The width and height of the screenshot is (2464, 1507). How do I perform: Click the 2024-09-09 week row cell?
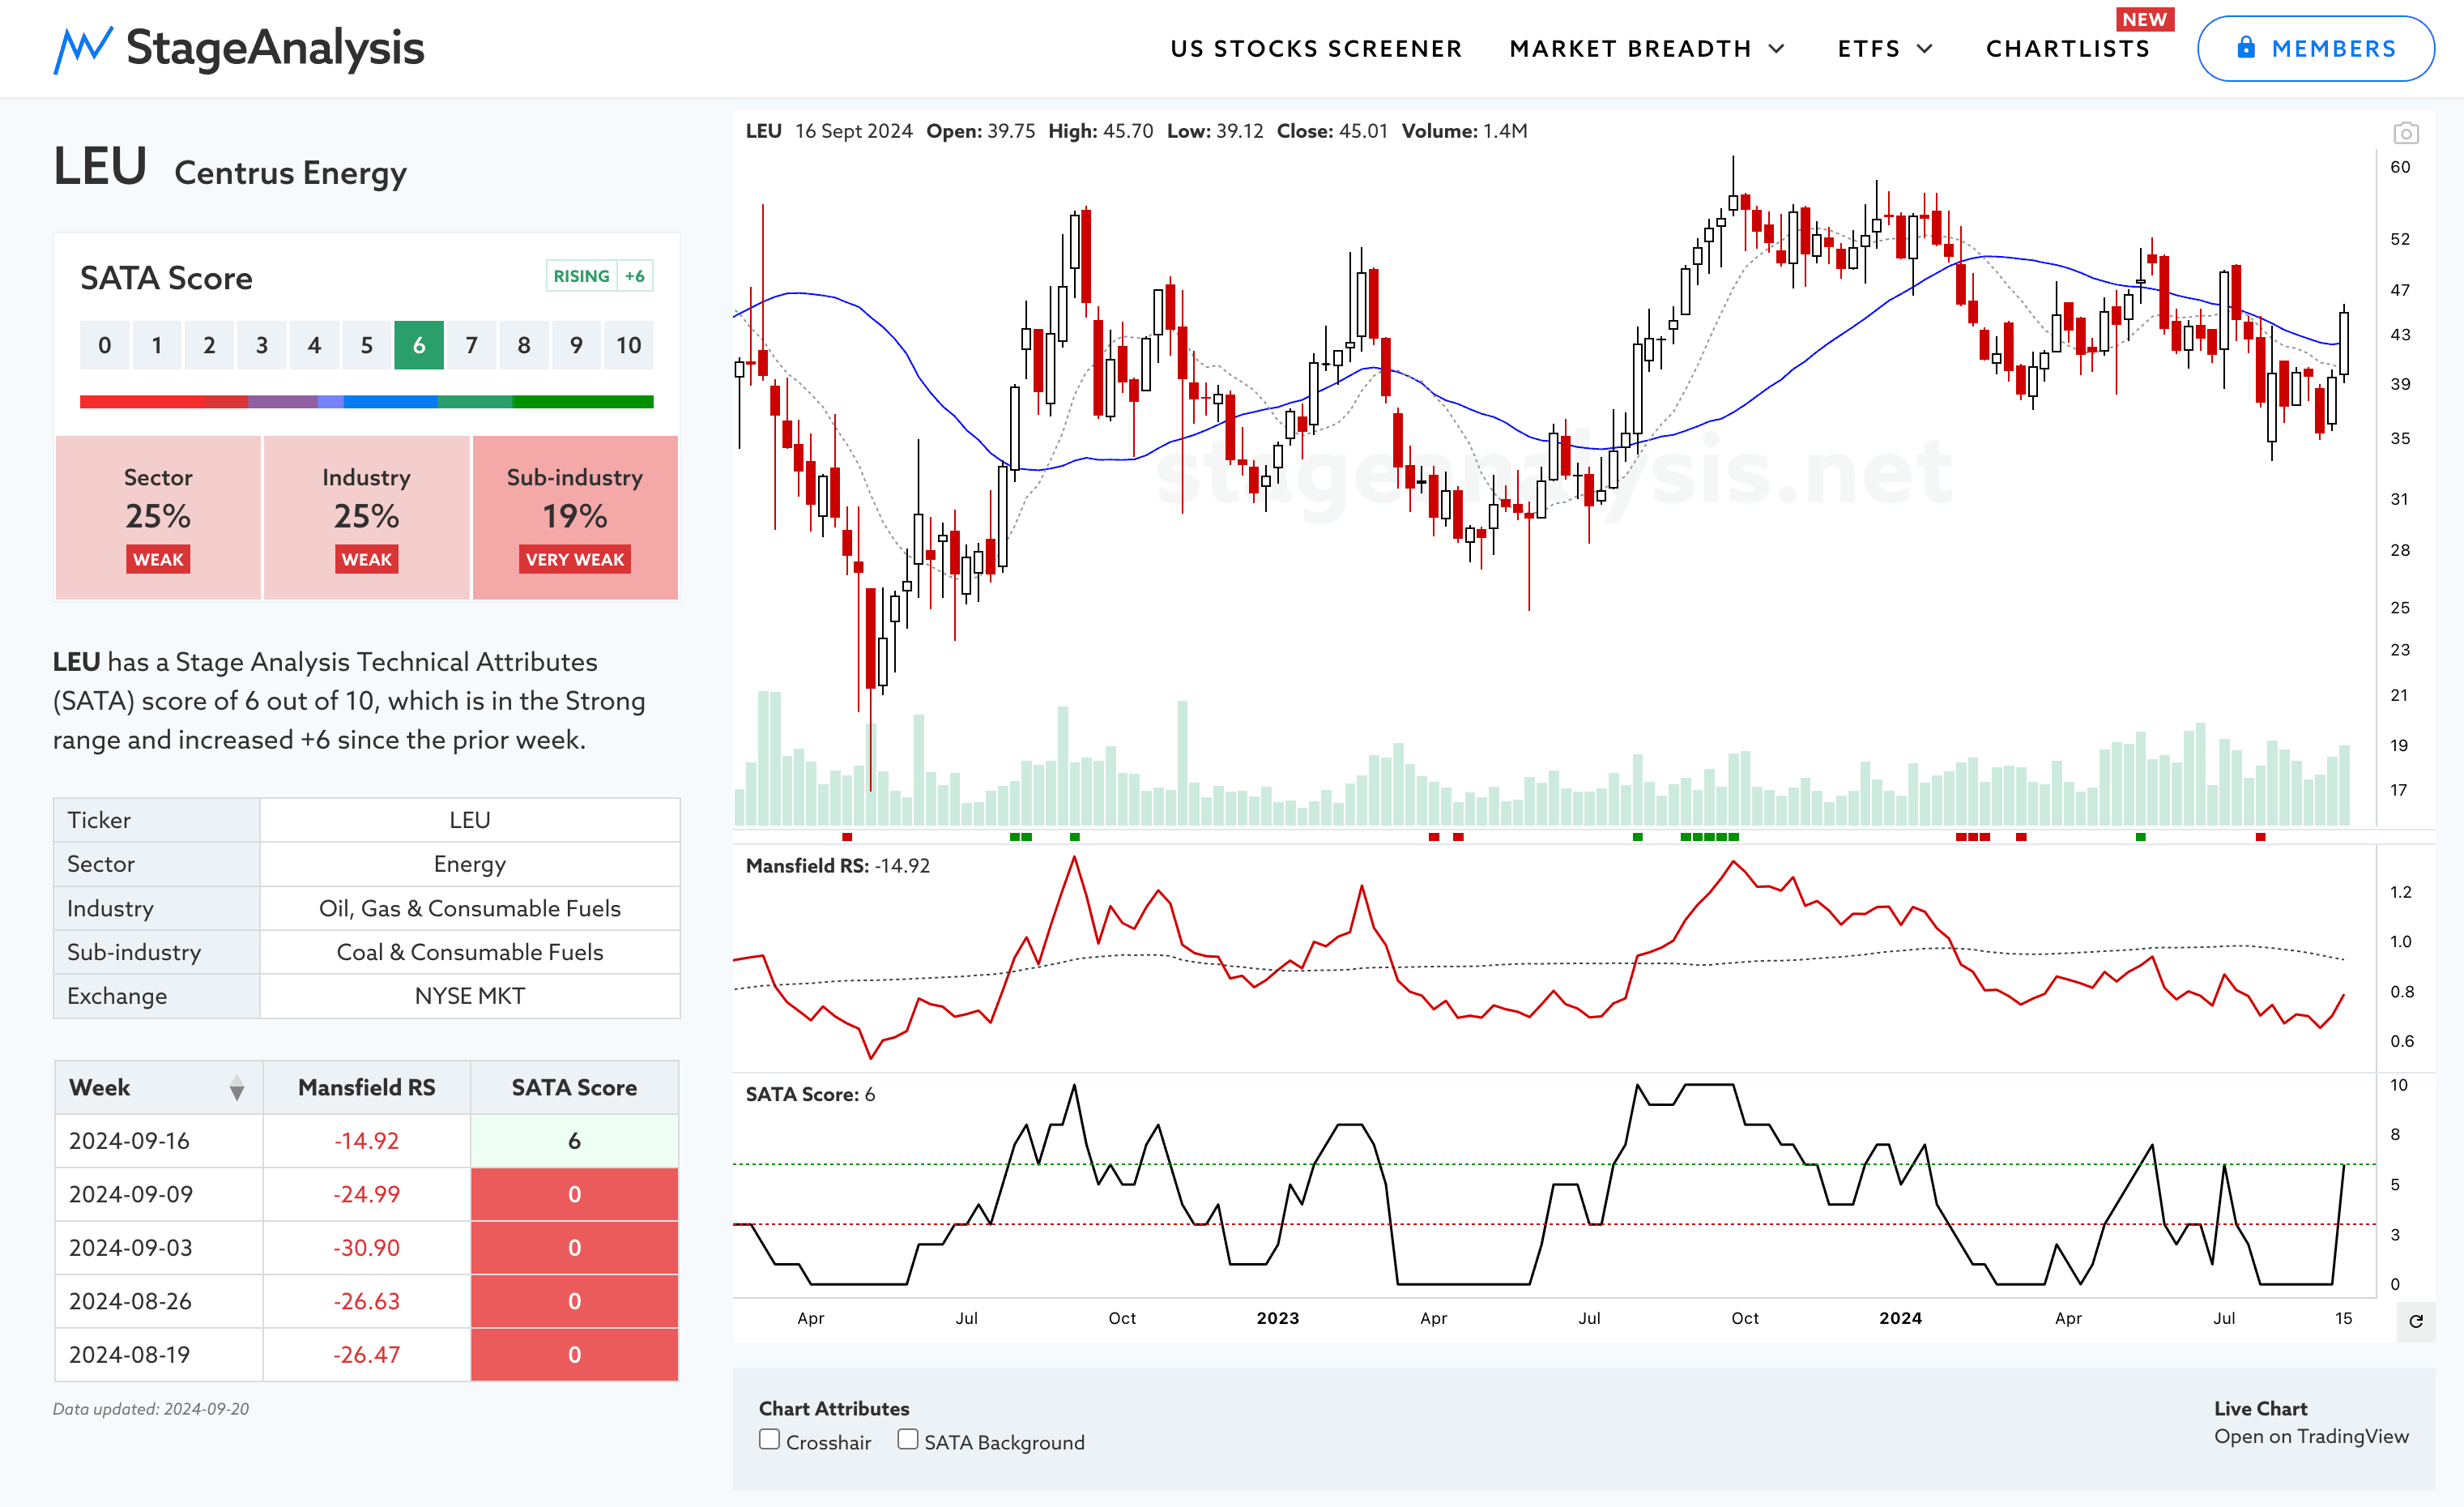point(159,1195)
